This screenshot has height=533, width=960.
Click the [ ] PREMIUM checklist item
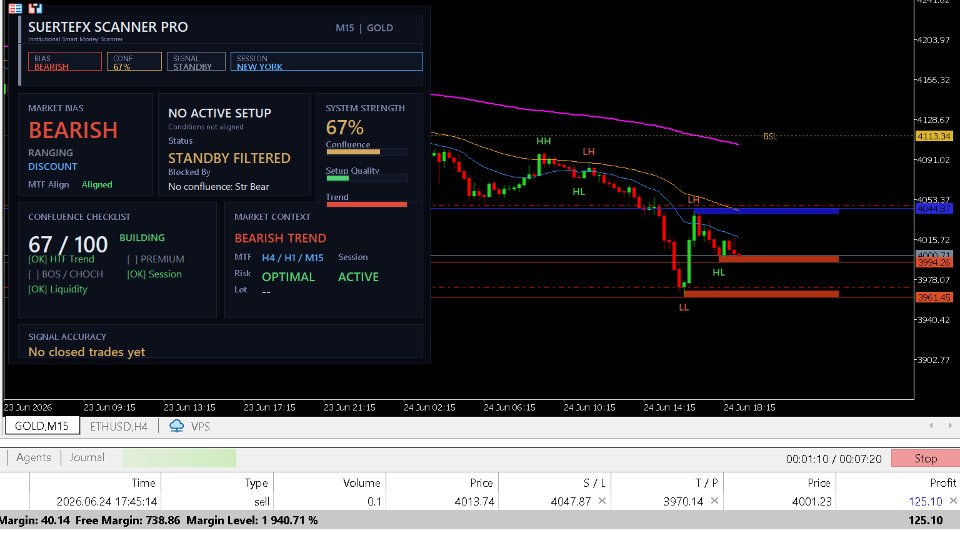156,259
